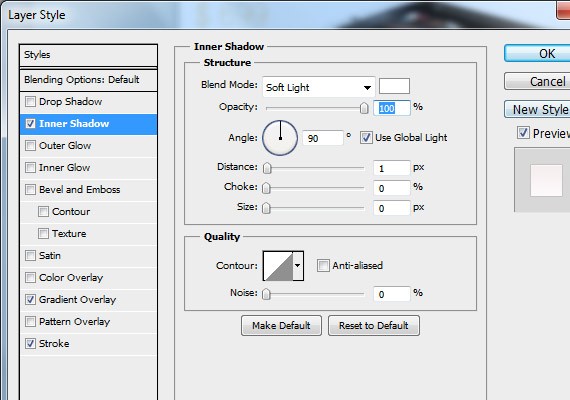Screen dimensions: 570x400
Task: Open the Blend Mode Soft Light dropdown
Action: pos(318,87)
